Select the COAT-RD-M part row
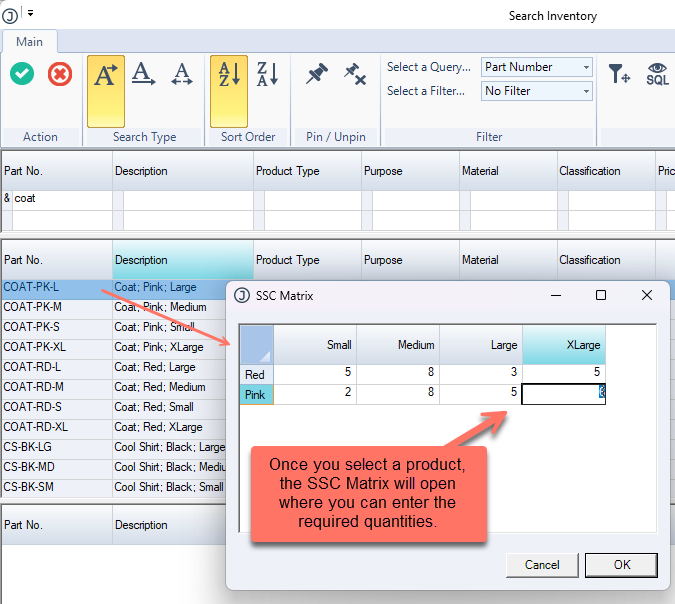 click(114, 389)
